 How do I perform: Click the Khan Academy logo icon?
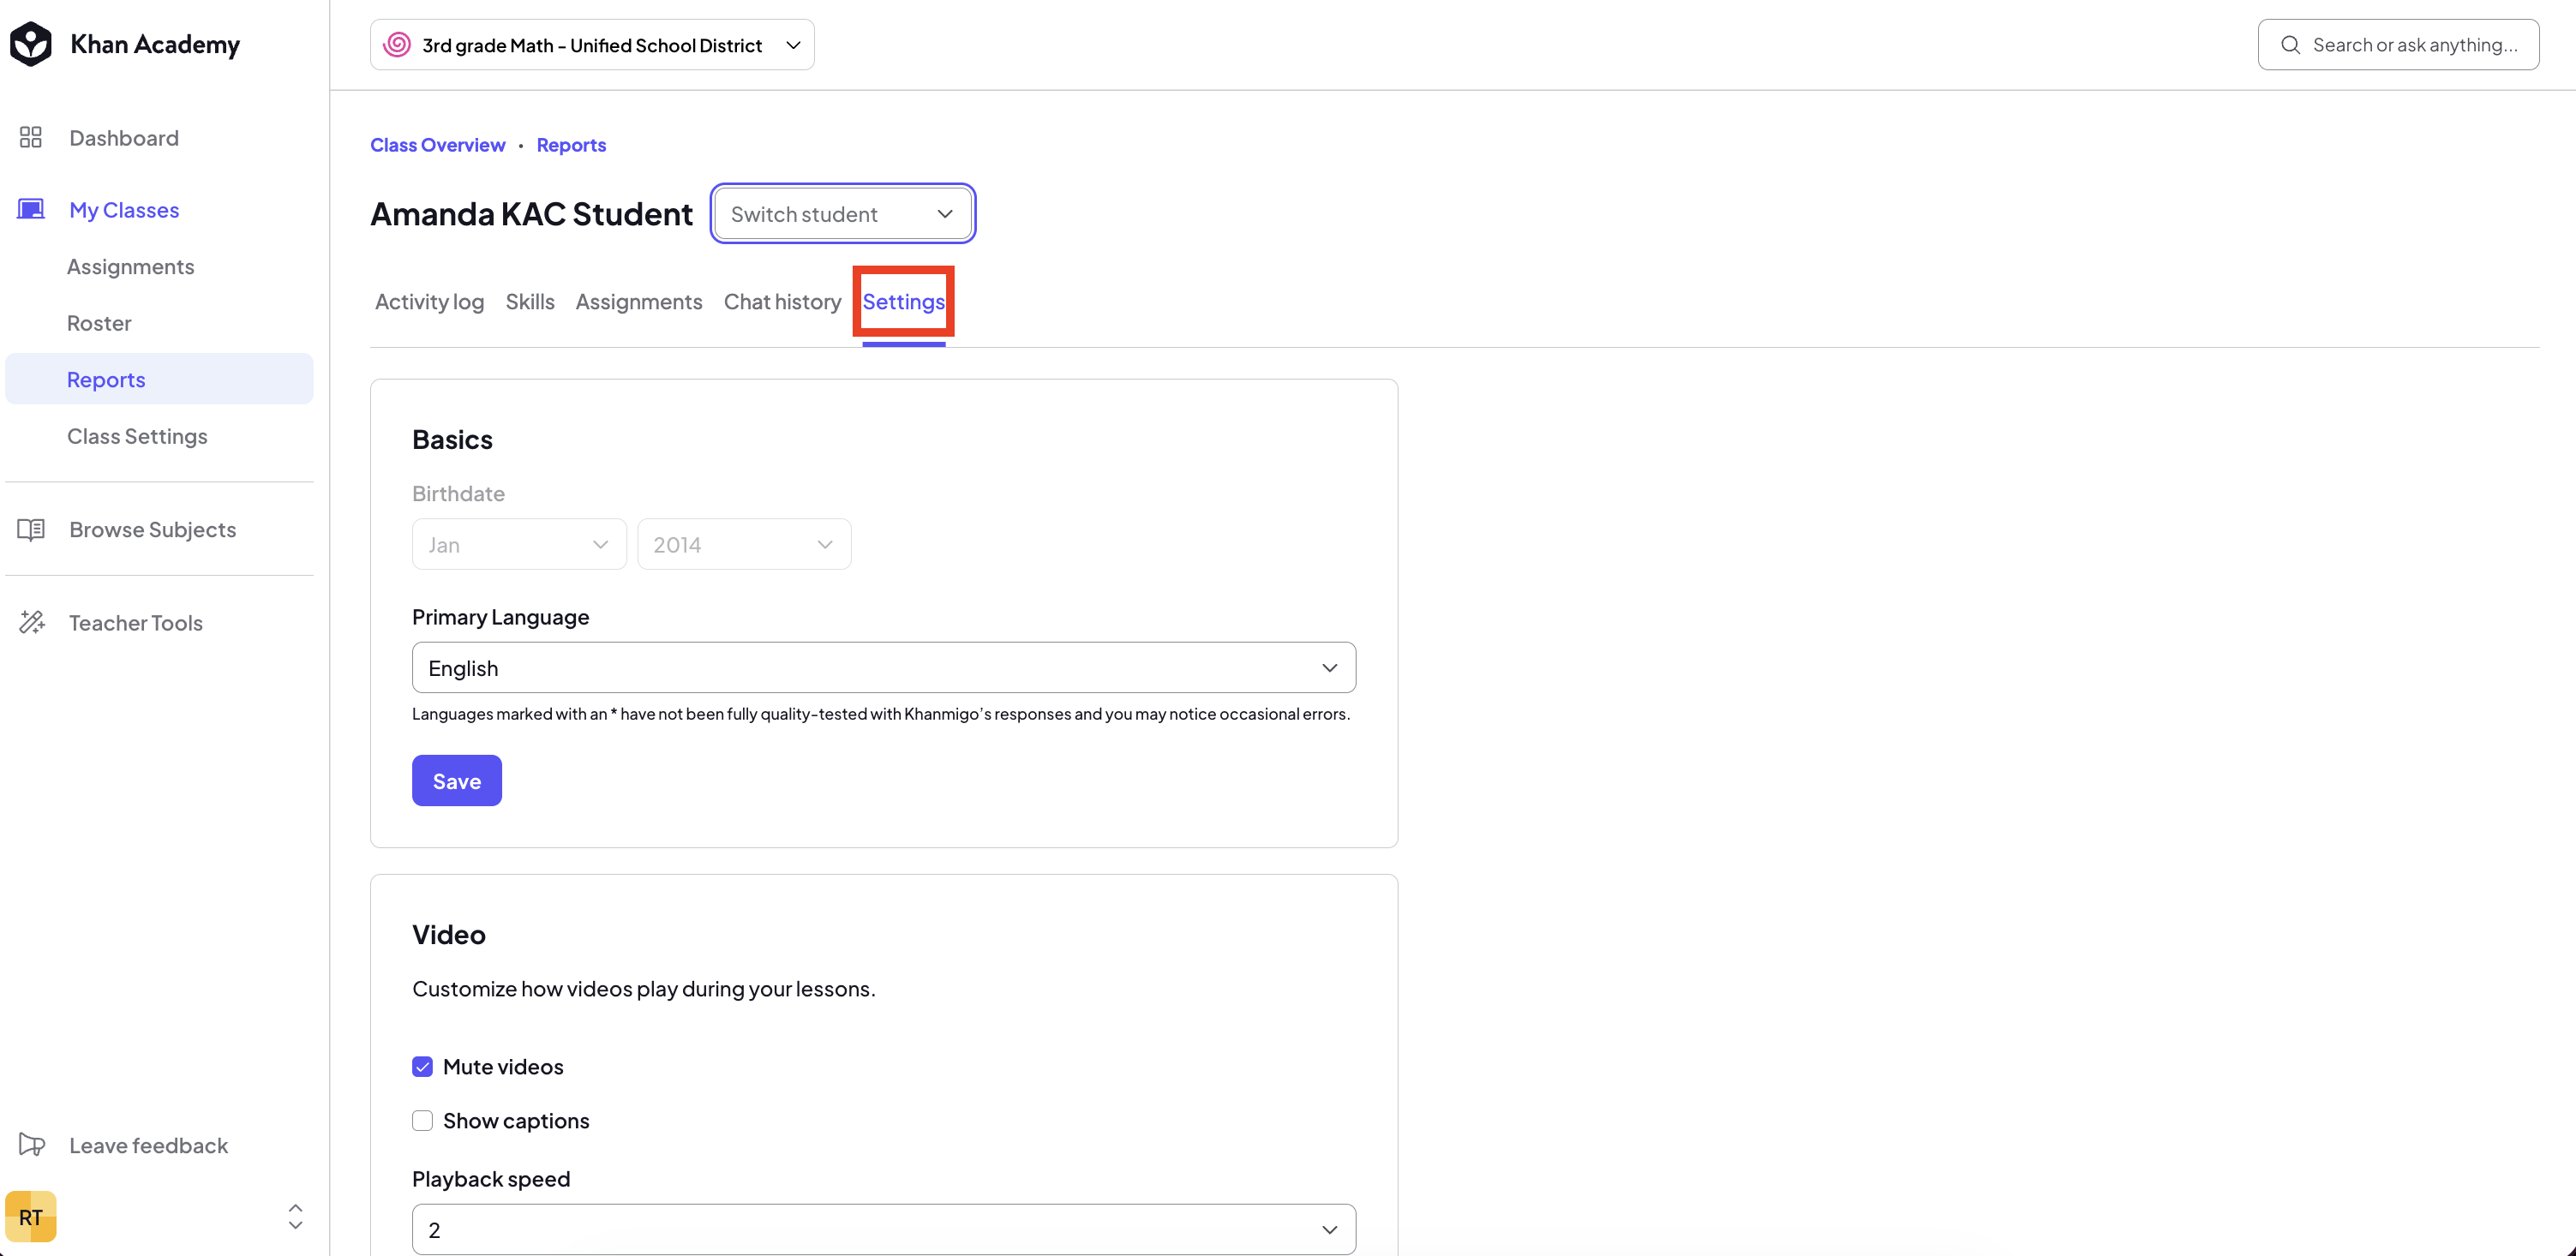(x=31, y=44)
